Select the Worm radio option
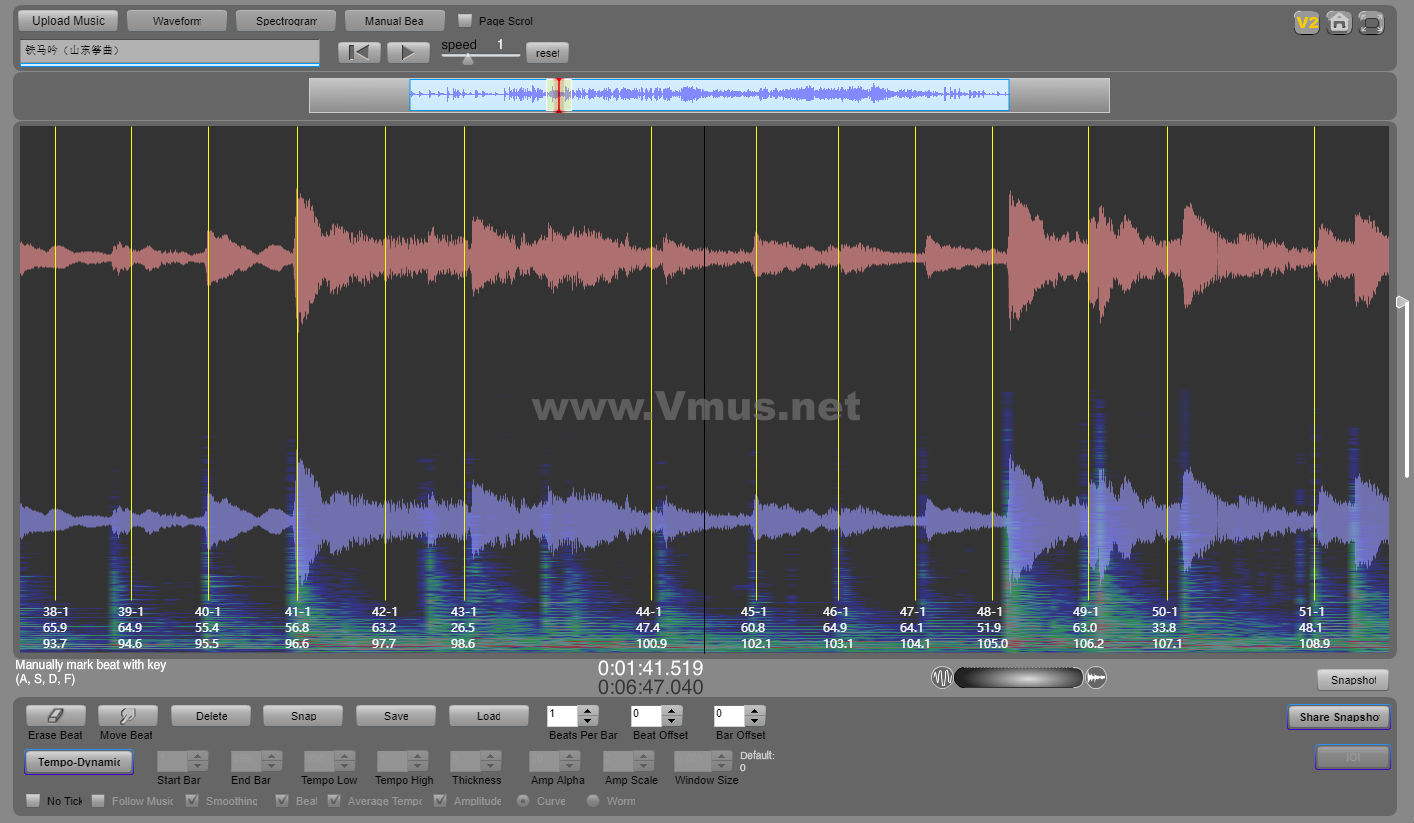This screenshot has width=1414, height=823. pos(593,800)
